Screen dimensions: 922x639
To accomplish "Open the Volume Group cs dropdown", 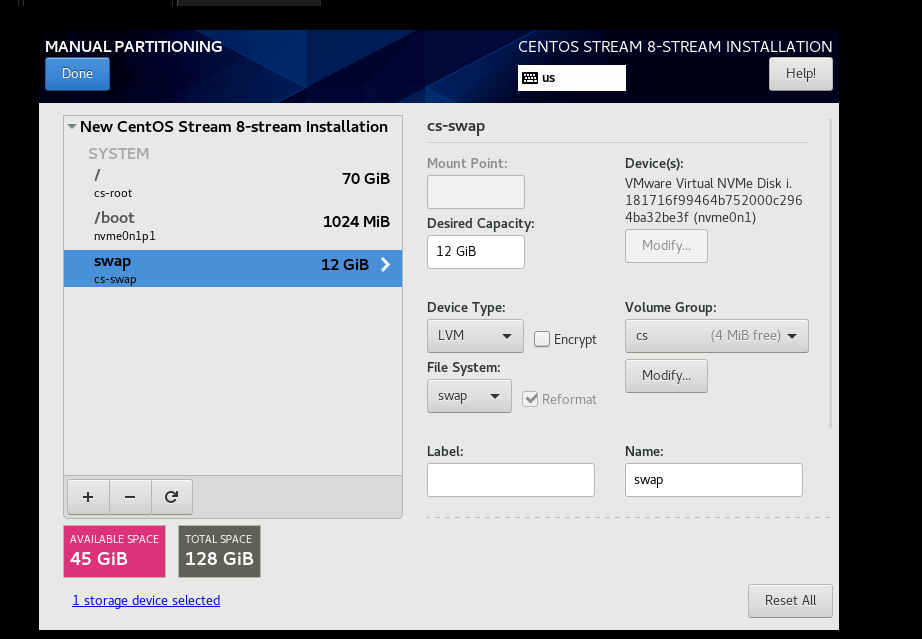I will 716,336.
